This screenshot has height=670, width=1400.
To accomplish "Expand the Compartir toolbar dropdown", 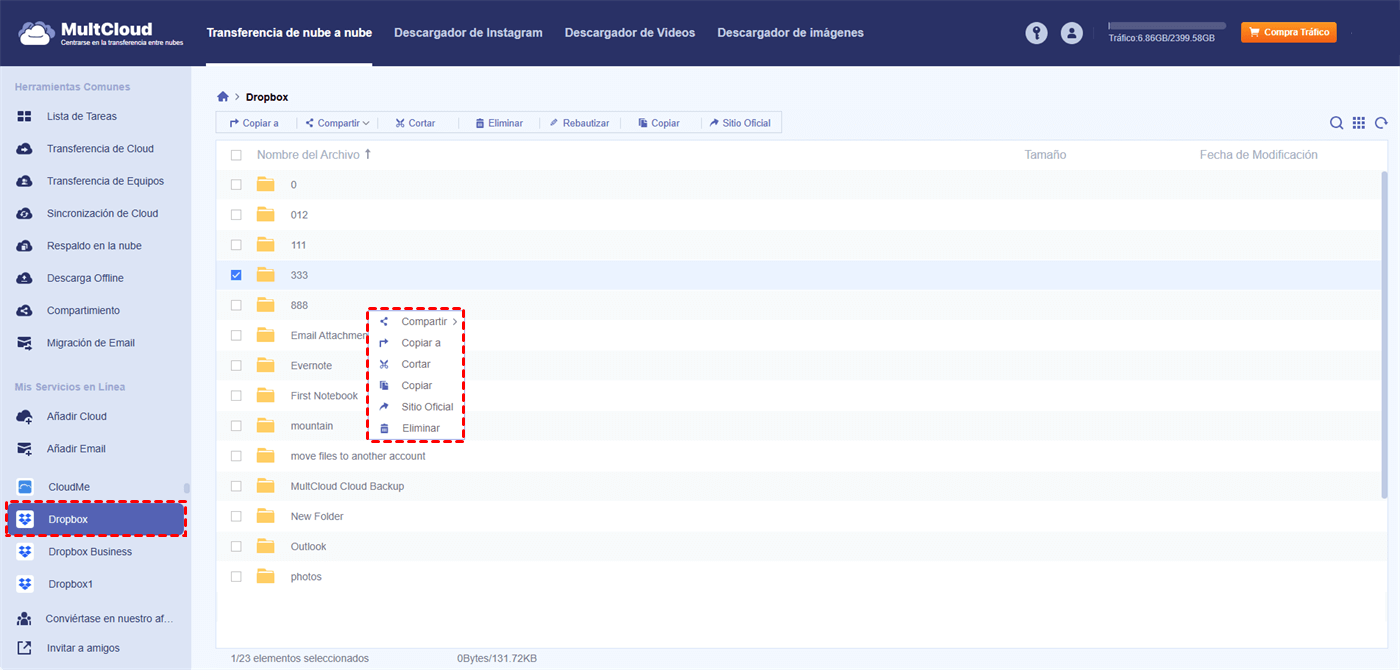I will (338, 123).
